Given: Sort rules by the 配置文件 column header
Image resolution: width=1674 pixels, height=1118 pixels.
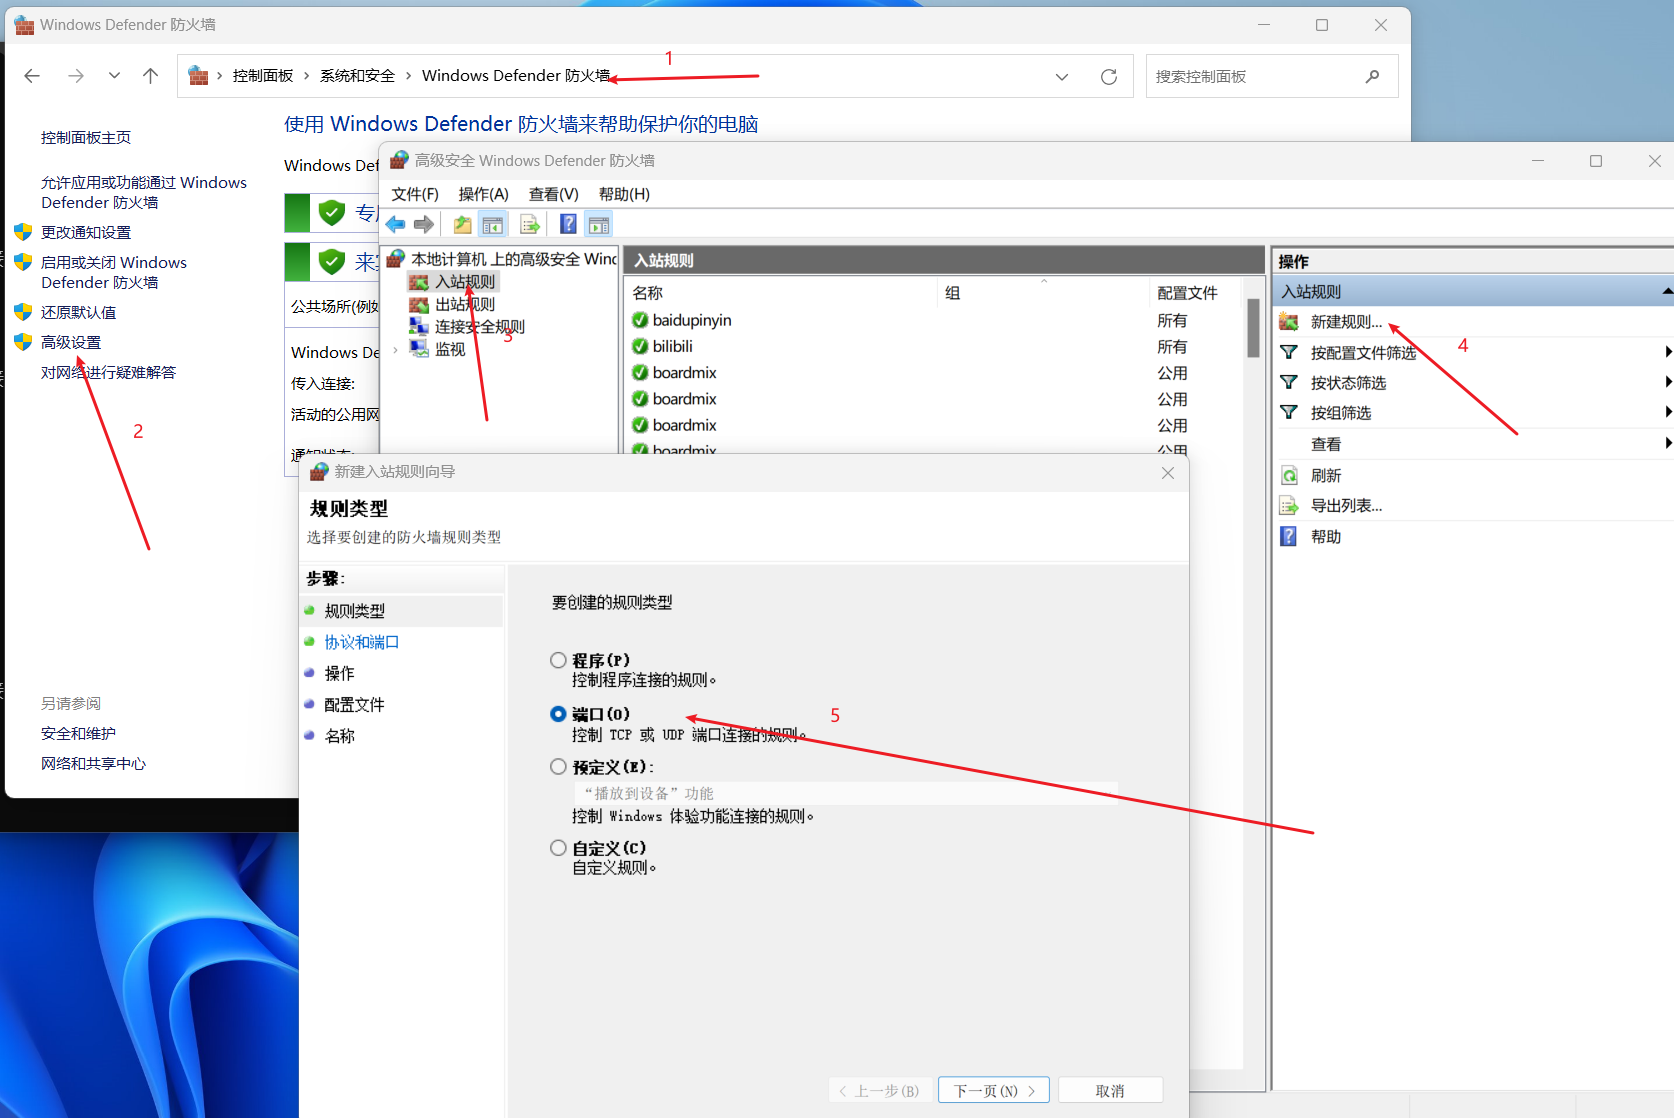Looking at the screenshot, I should (x=1187, y=293).
